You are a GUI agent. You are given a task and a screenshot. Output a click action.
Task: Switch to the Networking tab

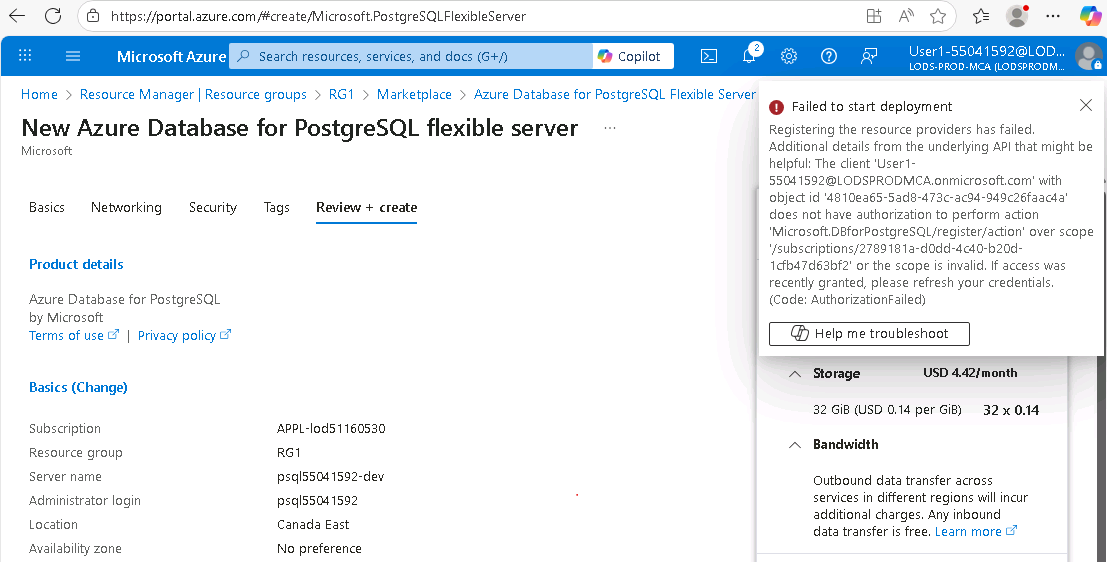click(x=126, y=208)
